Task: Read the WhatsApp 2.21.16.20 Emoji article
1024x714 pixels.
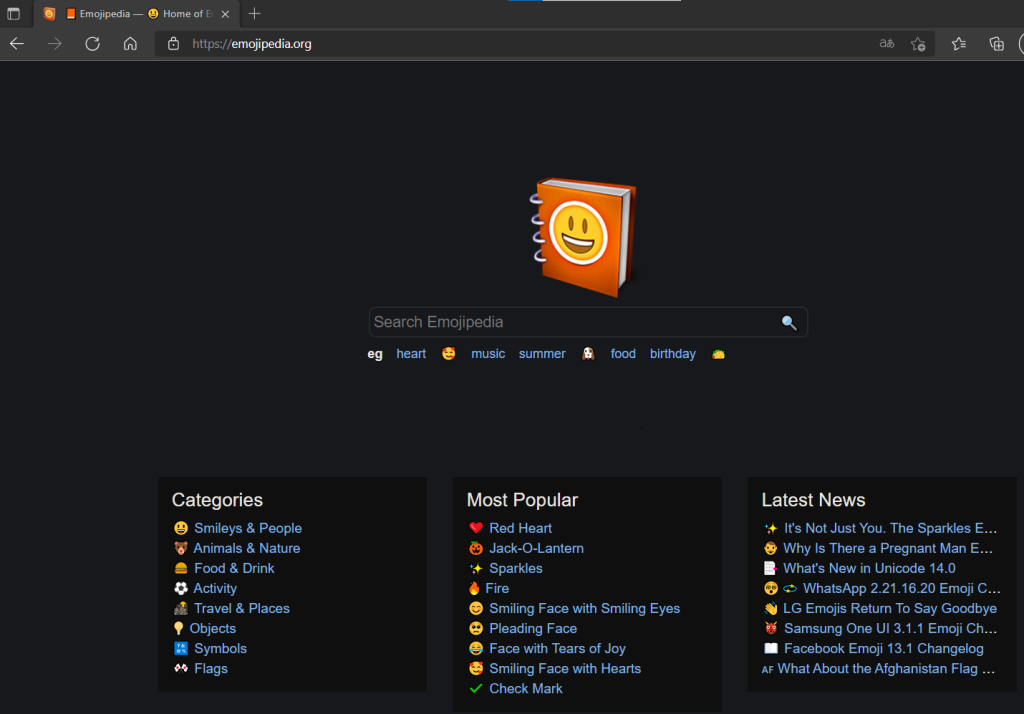Action: tap(901, 589)
